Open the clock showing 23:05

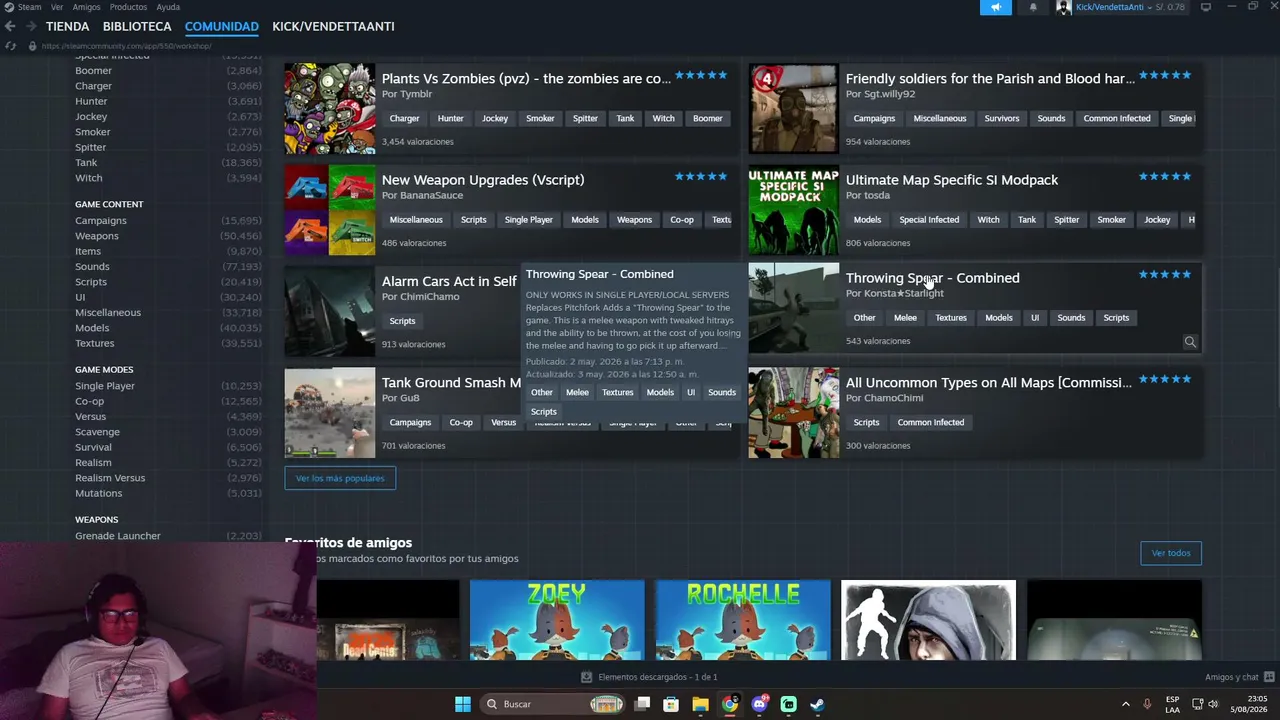point(1250,704)
